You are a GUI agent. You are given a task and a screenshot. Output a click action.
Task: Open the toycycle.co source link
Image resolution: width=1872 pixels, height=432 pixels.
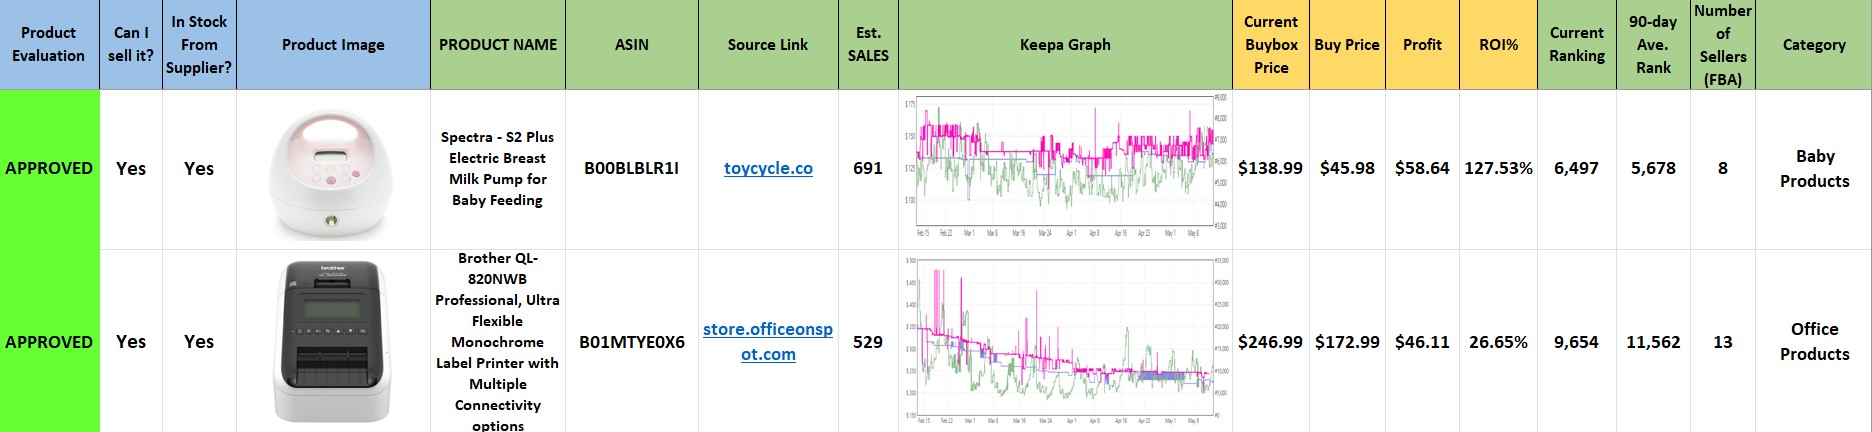click(x=768, y=168)
